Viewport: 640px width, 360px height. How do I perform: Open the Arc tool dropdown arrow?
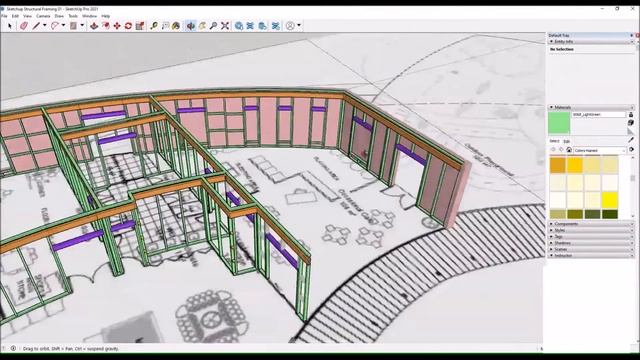pyautogui.click(x=63, y=26)
